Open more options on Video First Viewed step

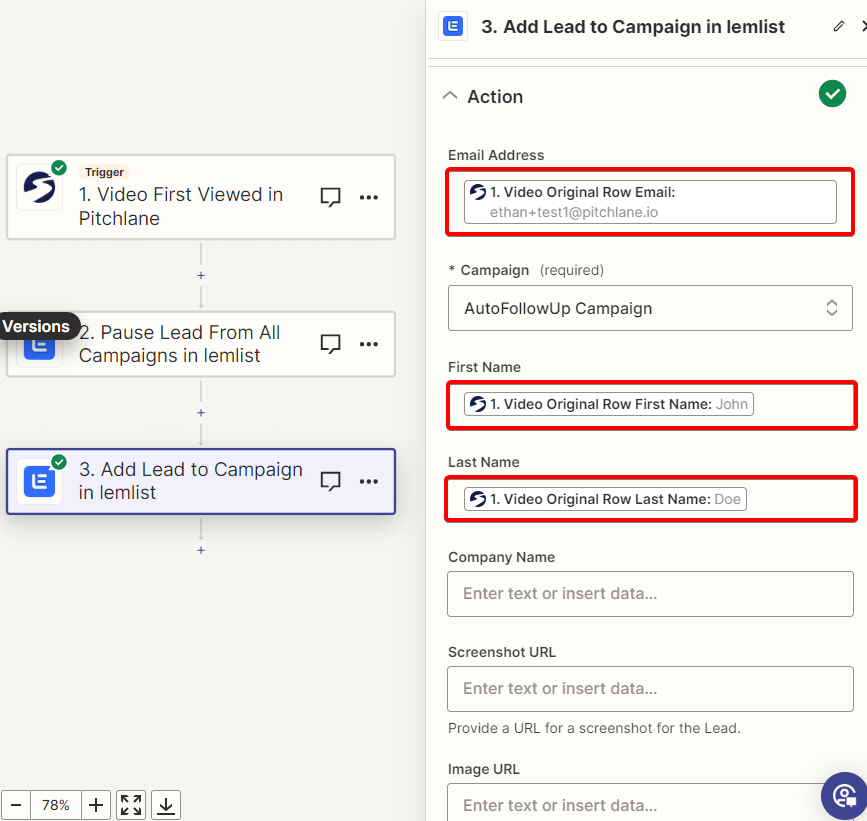[369, 197]
